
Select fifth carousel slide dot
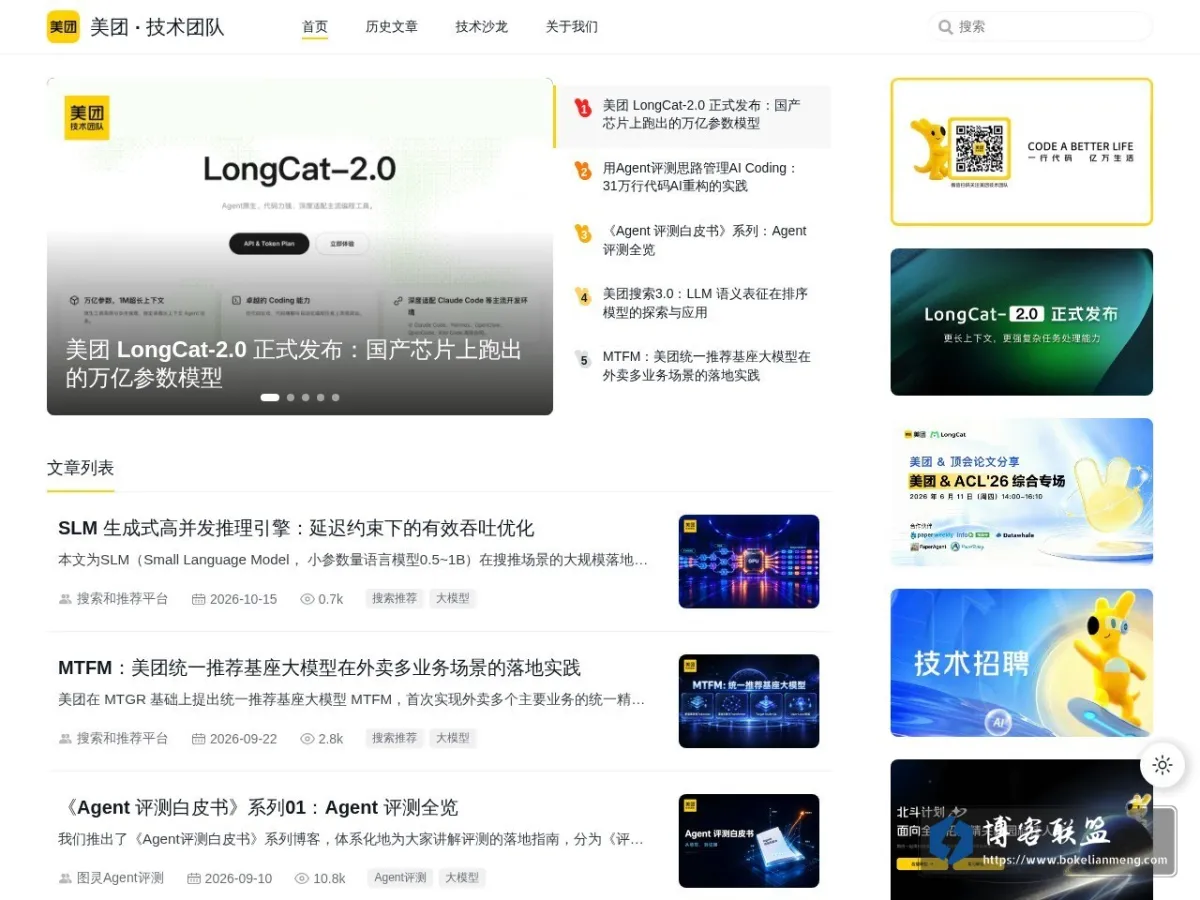coord(335,397)
